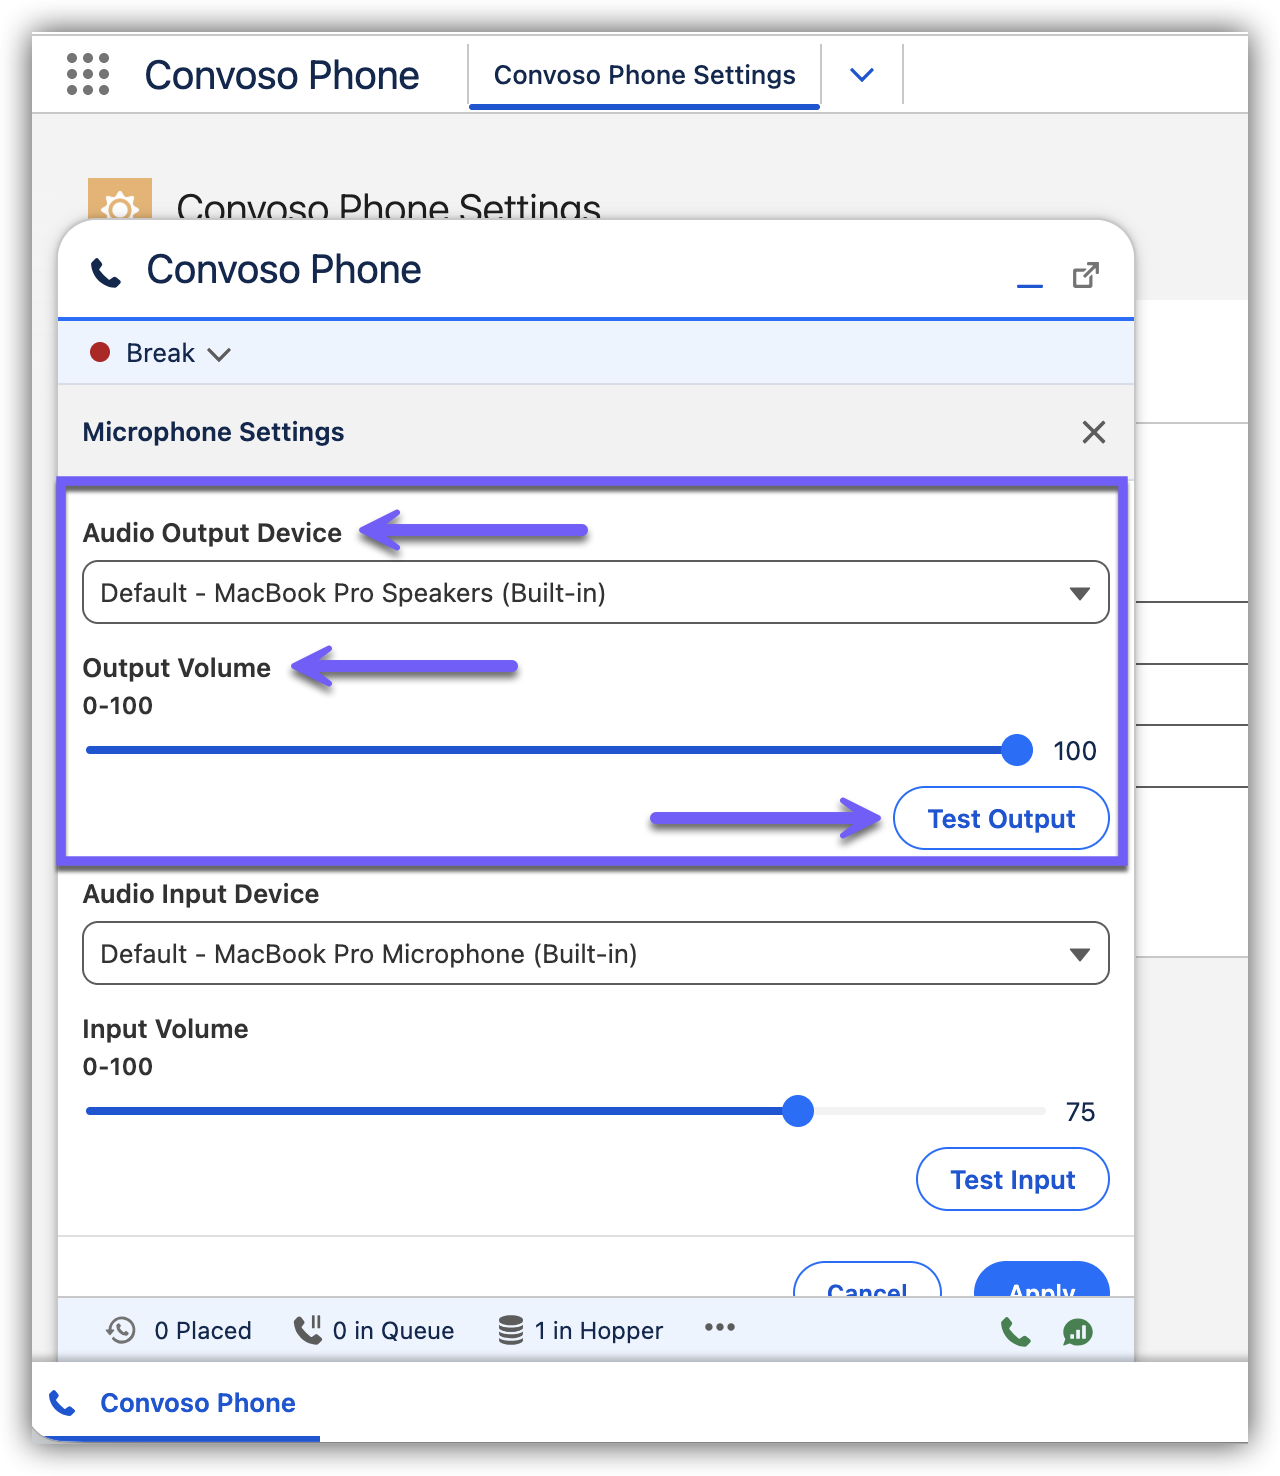Click the green phone call icon

(x=1015, y=1331)
